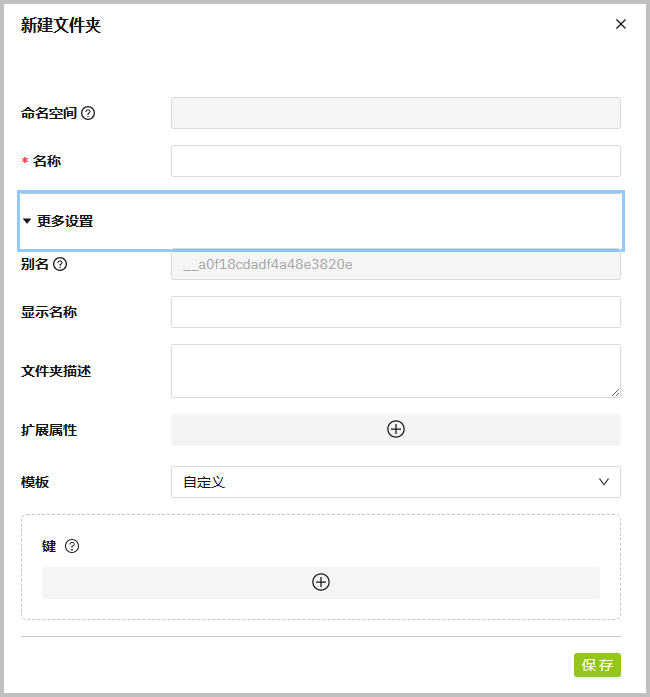Close the 新建文件夹 dialog
Viewport: 650px width, 697px height.
click(x=621, y=24)
